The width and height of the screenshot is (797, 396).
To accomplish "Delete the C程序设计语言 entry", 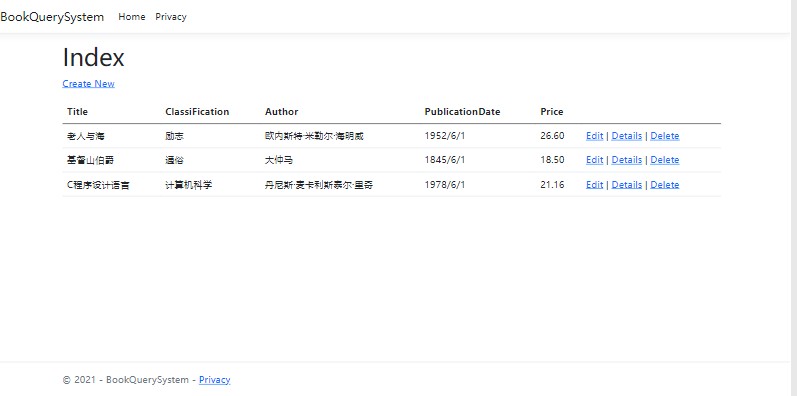I will coord(664,185).
